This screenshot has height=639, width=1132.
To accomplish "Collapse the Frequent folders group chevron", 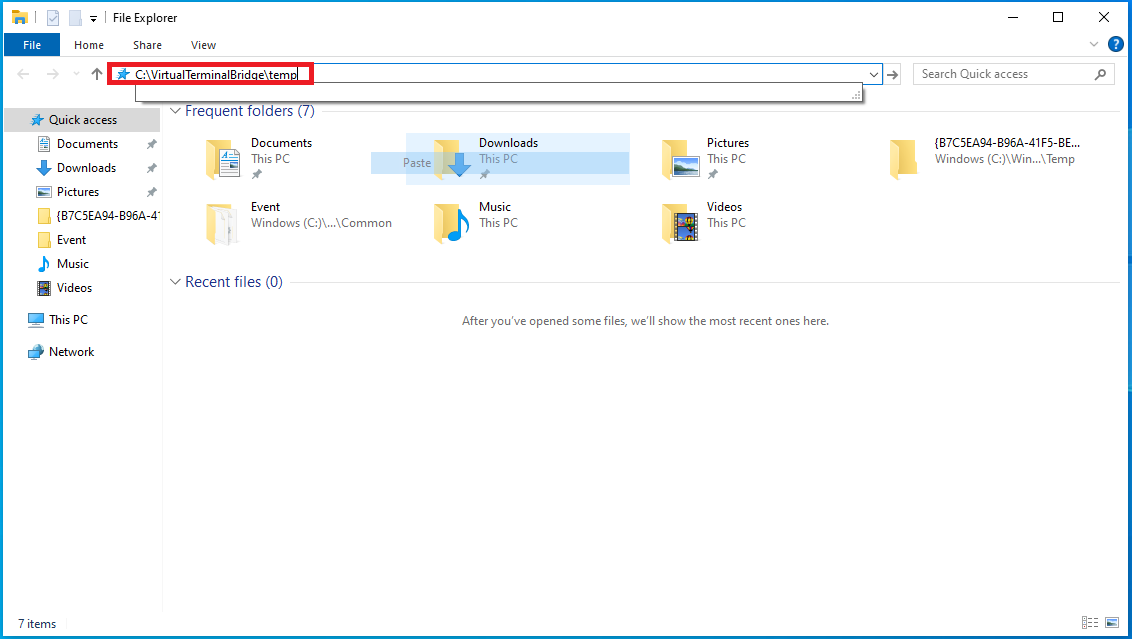I will [175, 110].
